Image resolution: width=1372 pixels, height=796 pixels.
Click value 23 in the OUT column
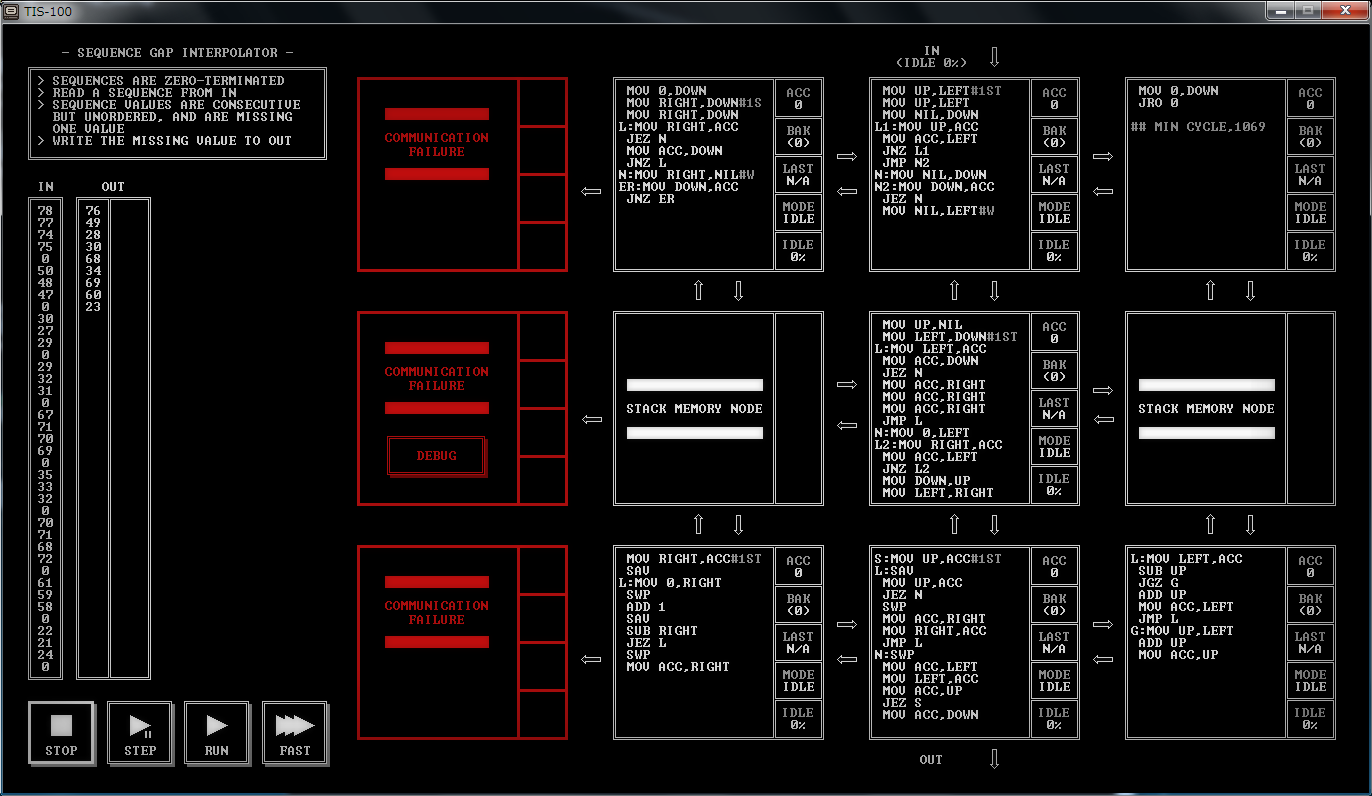tap(93, 307)
